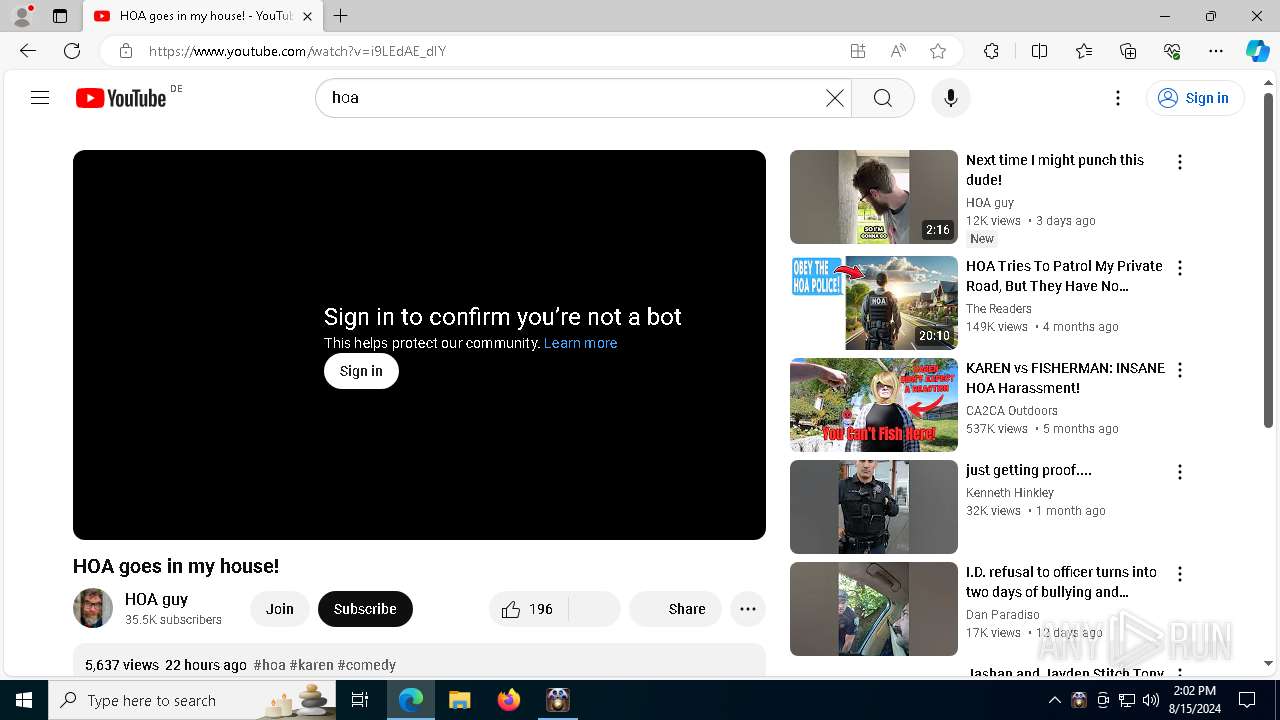1280x720 pixels.
Task: Open the favorites list icon
Action: 1084,51
